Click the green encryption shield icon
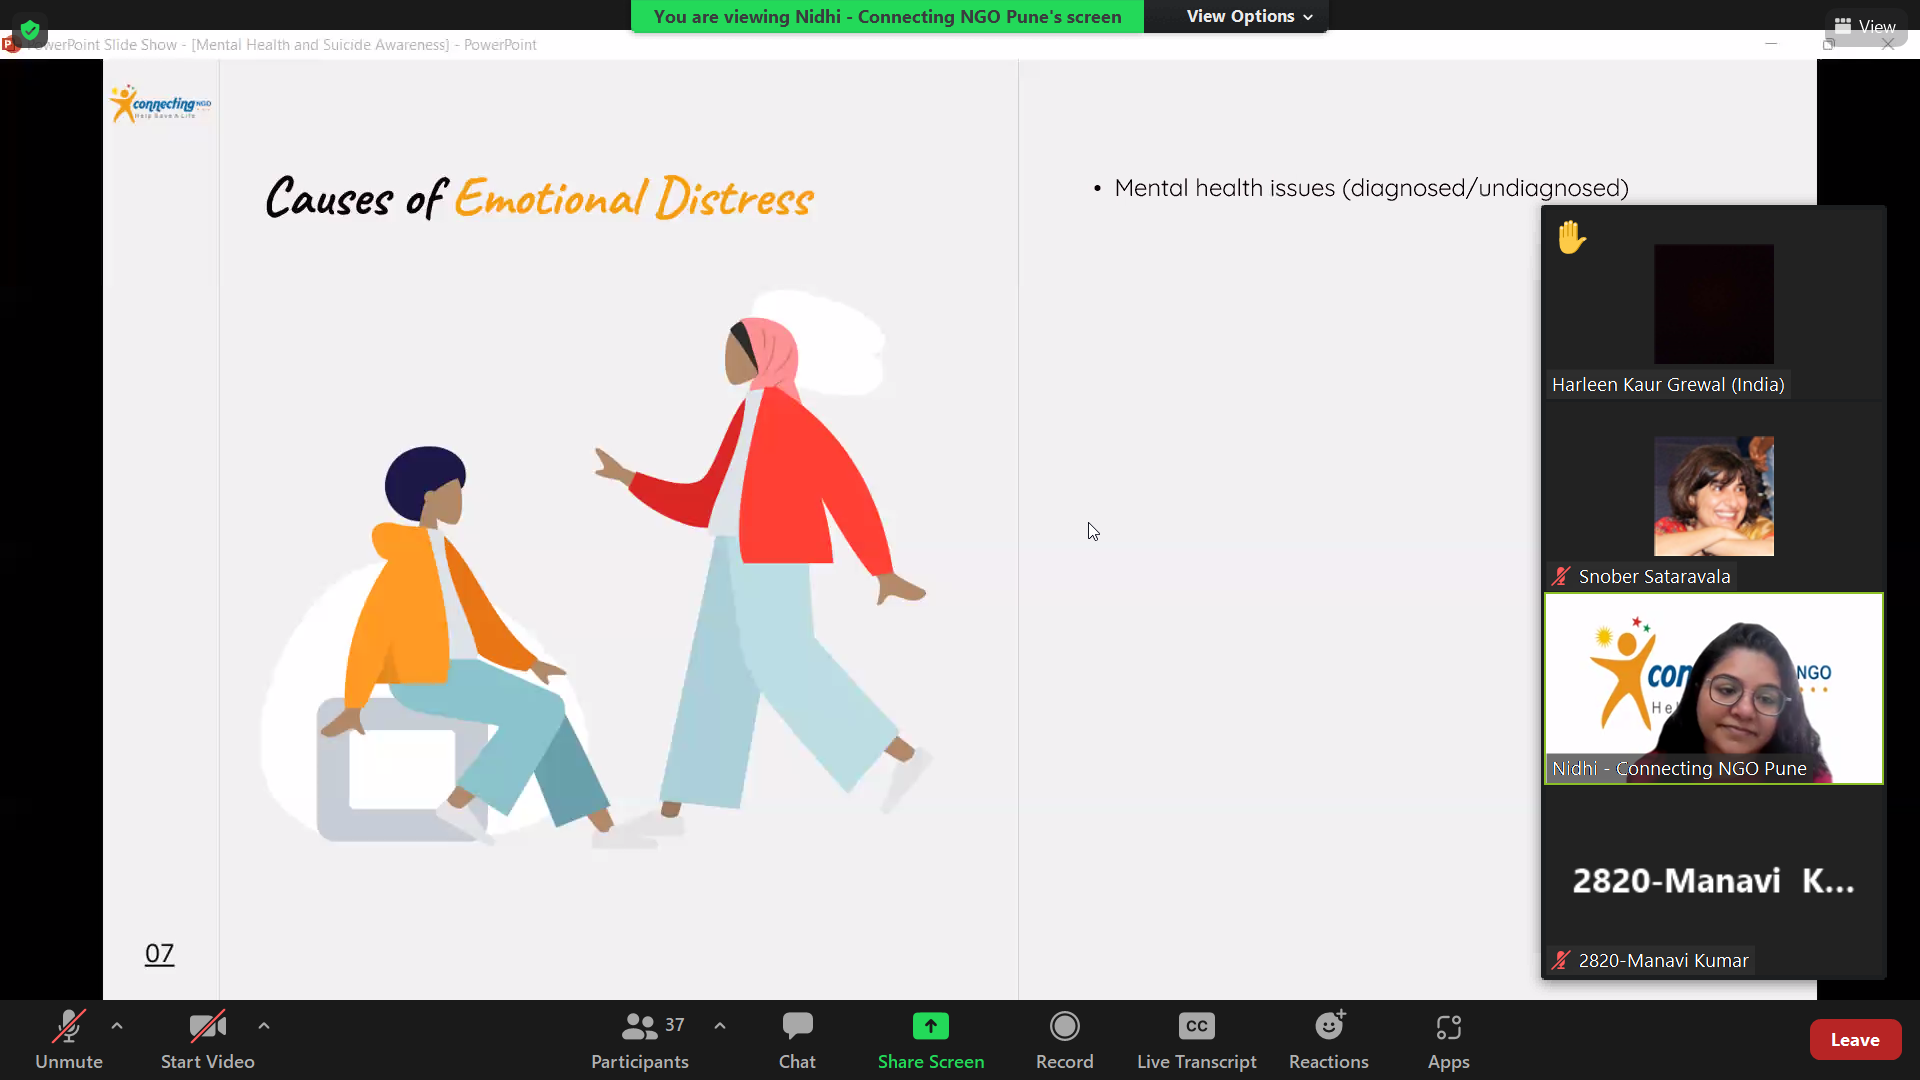Image resolution: width=1920 pixels, height=1080 pixels. [30, 29]
